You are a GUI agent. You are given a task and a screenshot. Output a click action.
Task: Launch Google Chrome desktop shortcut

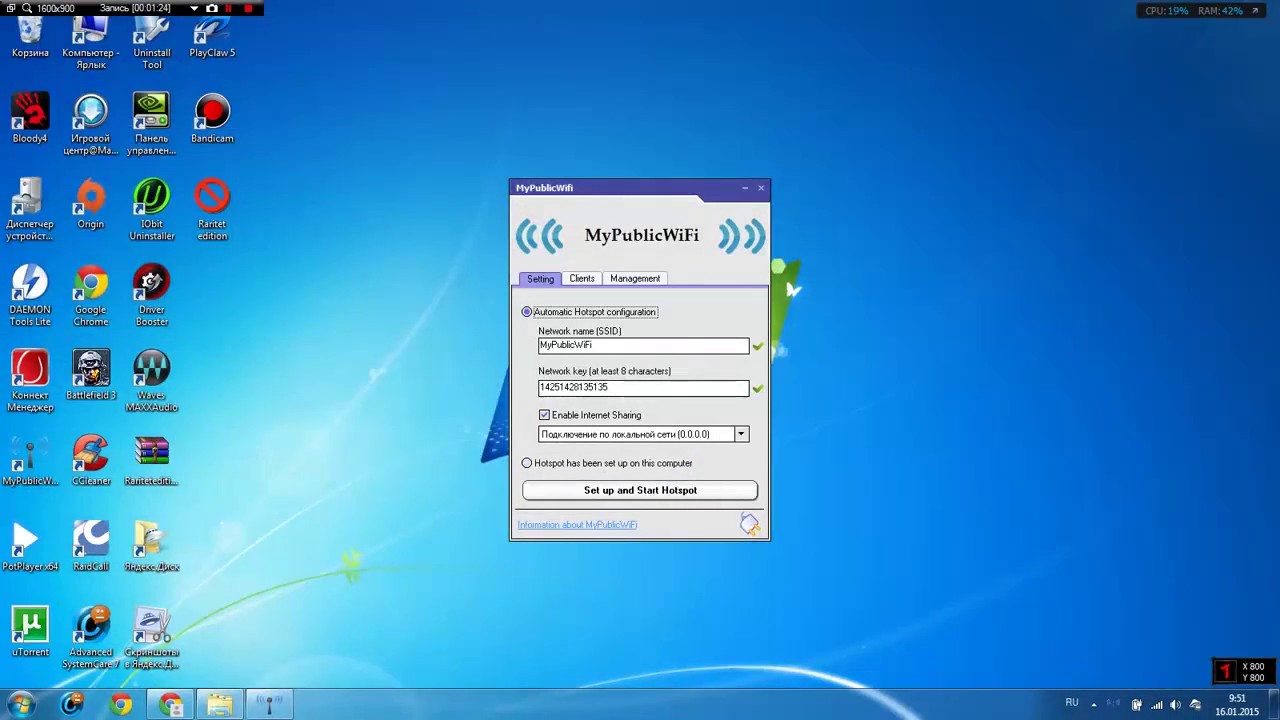click(91, 296)
